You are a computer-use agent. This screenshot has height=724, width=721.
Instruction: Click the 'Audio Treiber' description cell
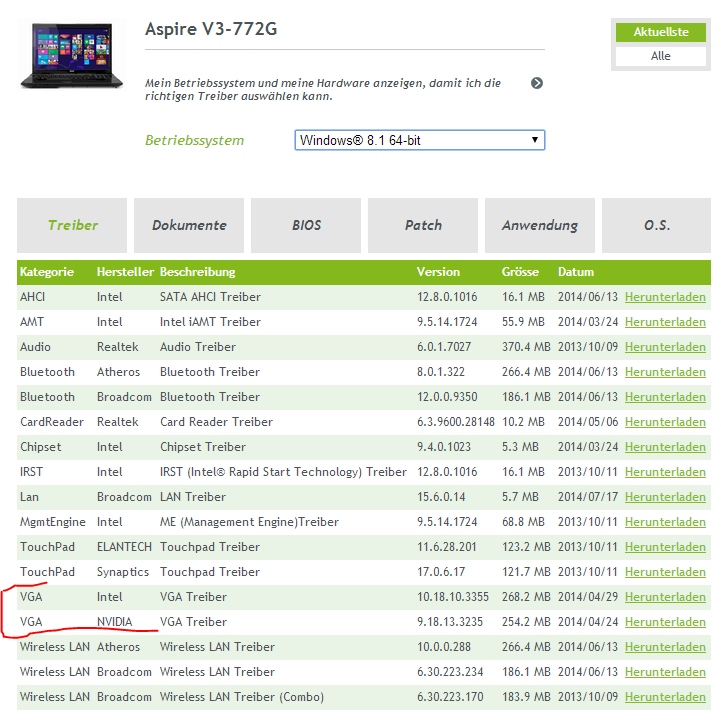198,347
